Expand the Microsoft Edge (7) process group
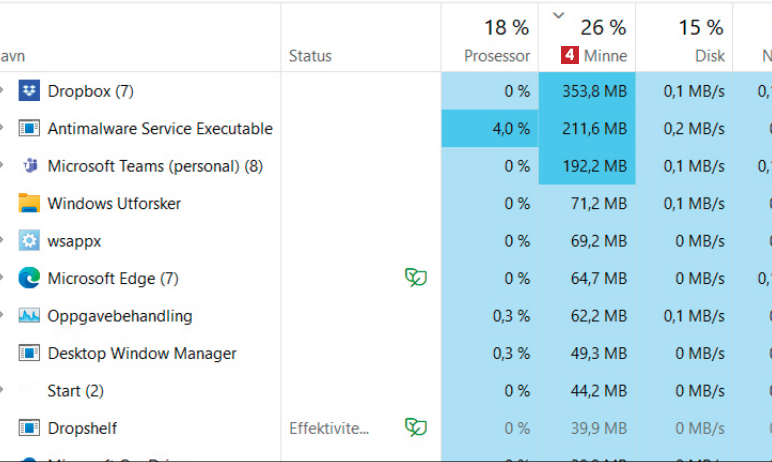 click(3, 278)
